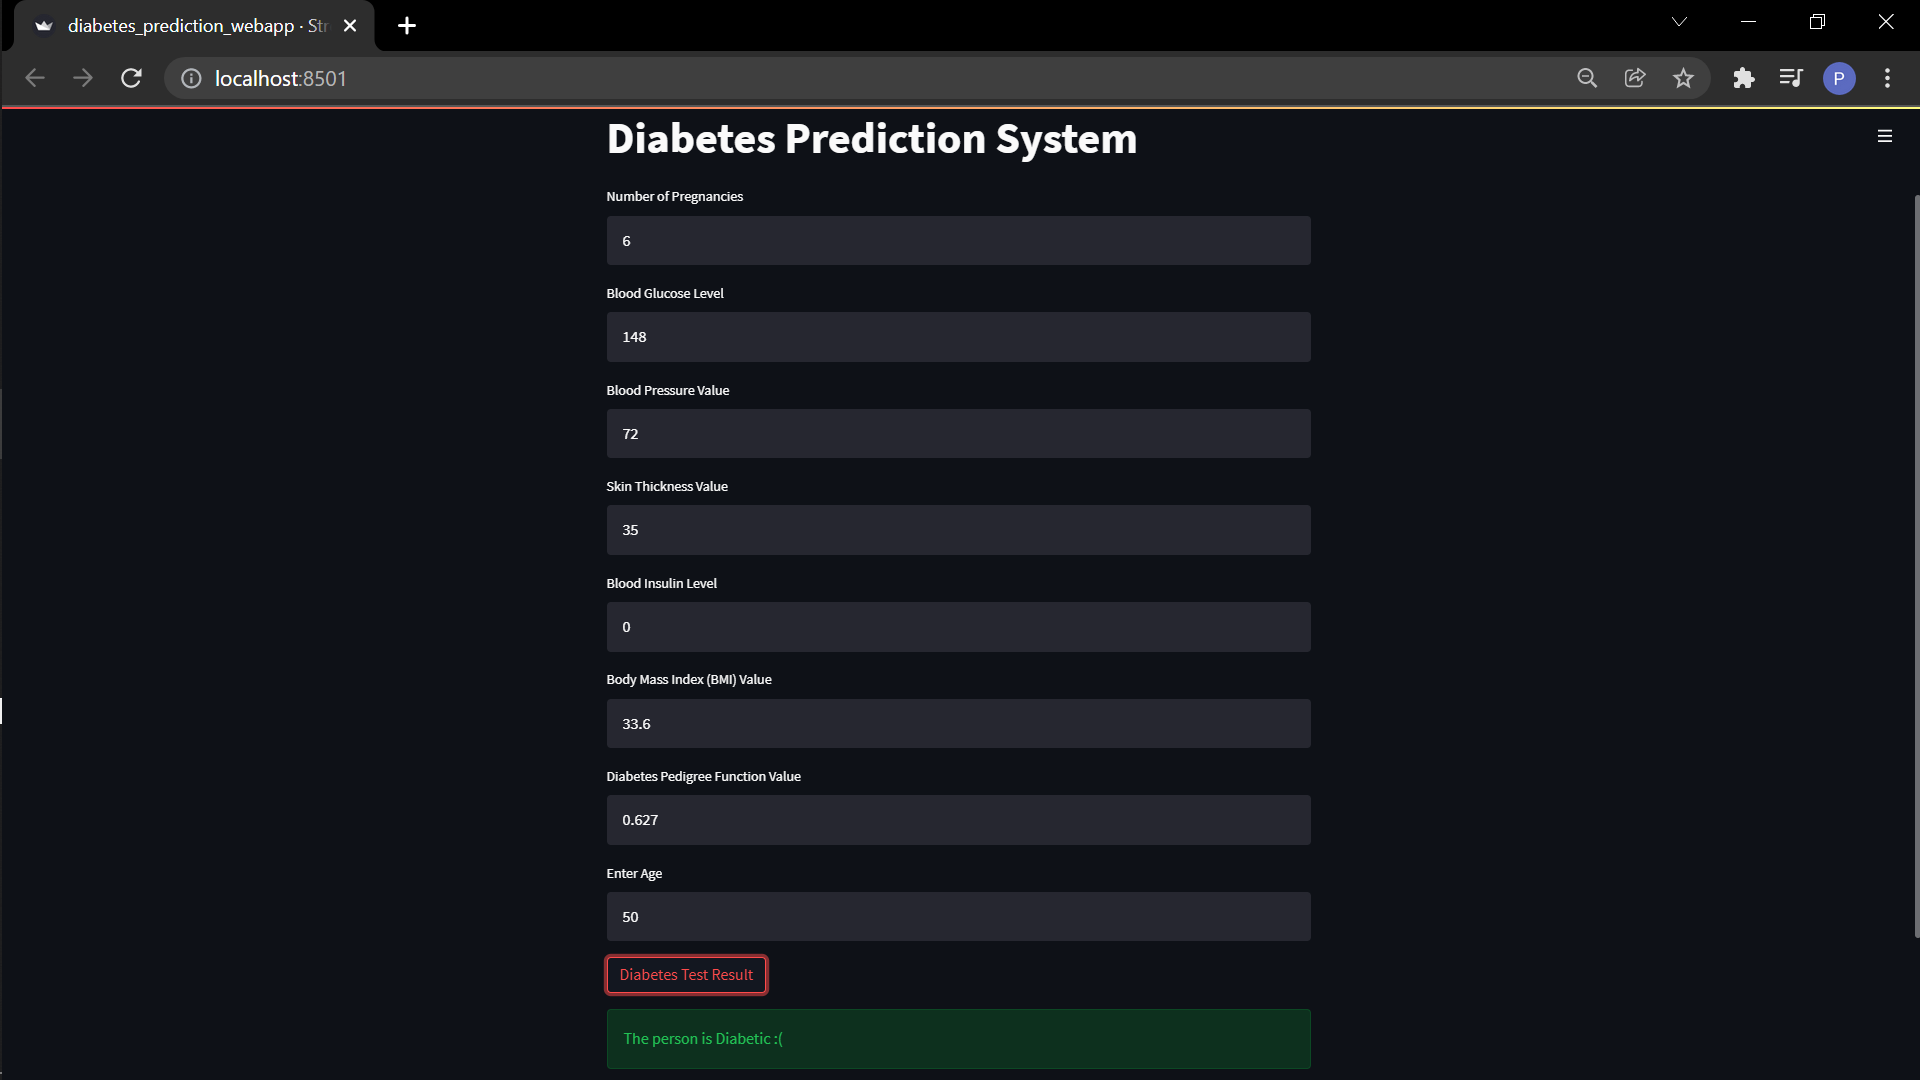Open the Streamlit hamburger menu
This screenshot has height=1080, width=1920.
pos(1885,135)
